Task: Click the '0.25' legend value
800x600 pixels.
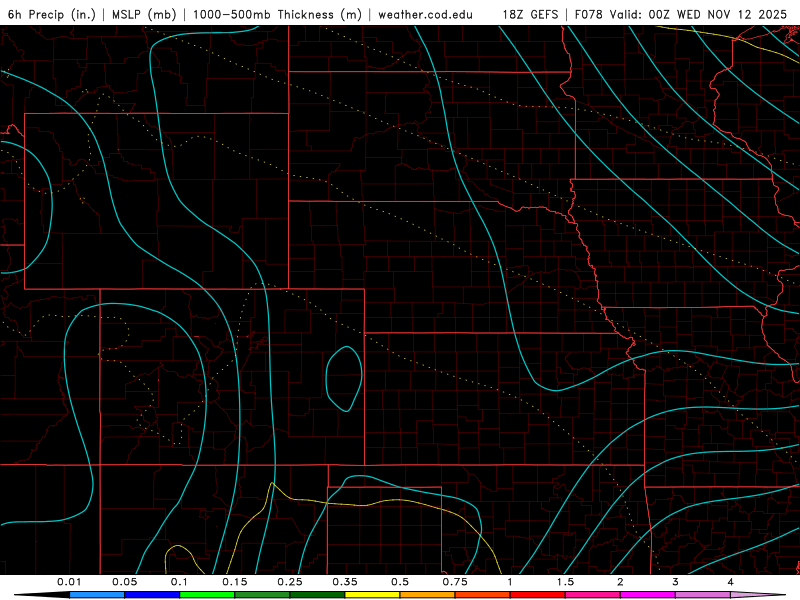Action: pyautogui.click(x=290, y=582)
